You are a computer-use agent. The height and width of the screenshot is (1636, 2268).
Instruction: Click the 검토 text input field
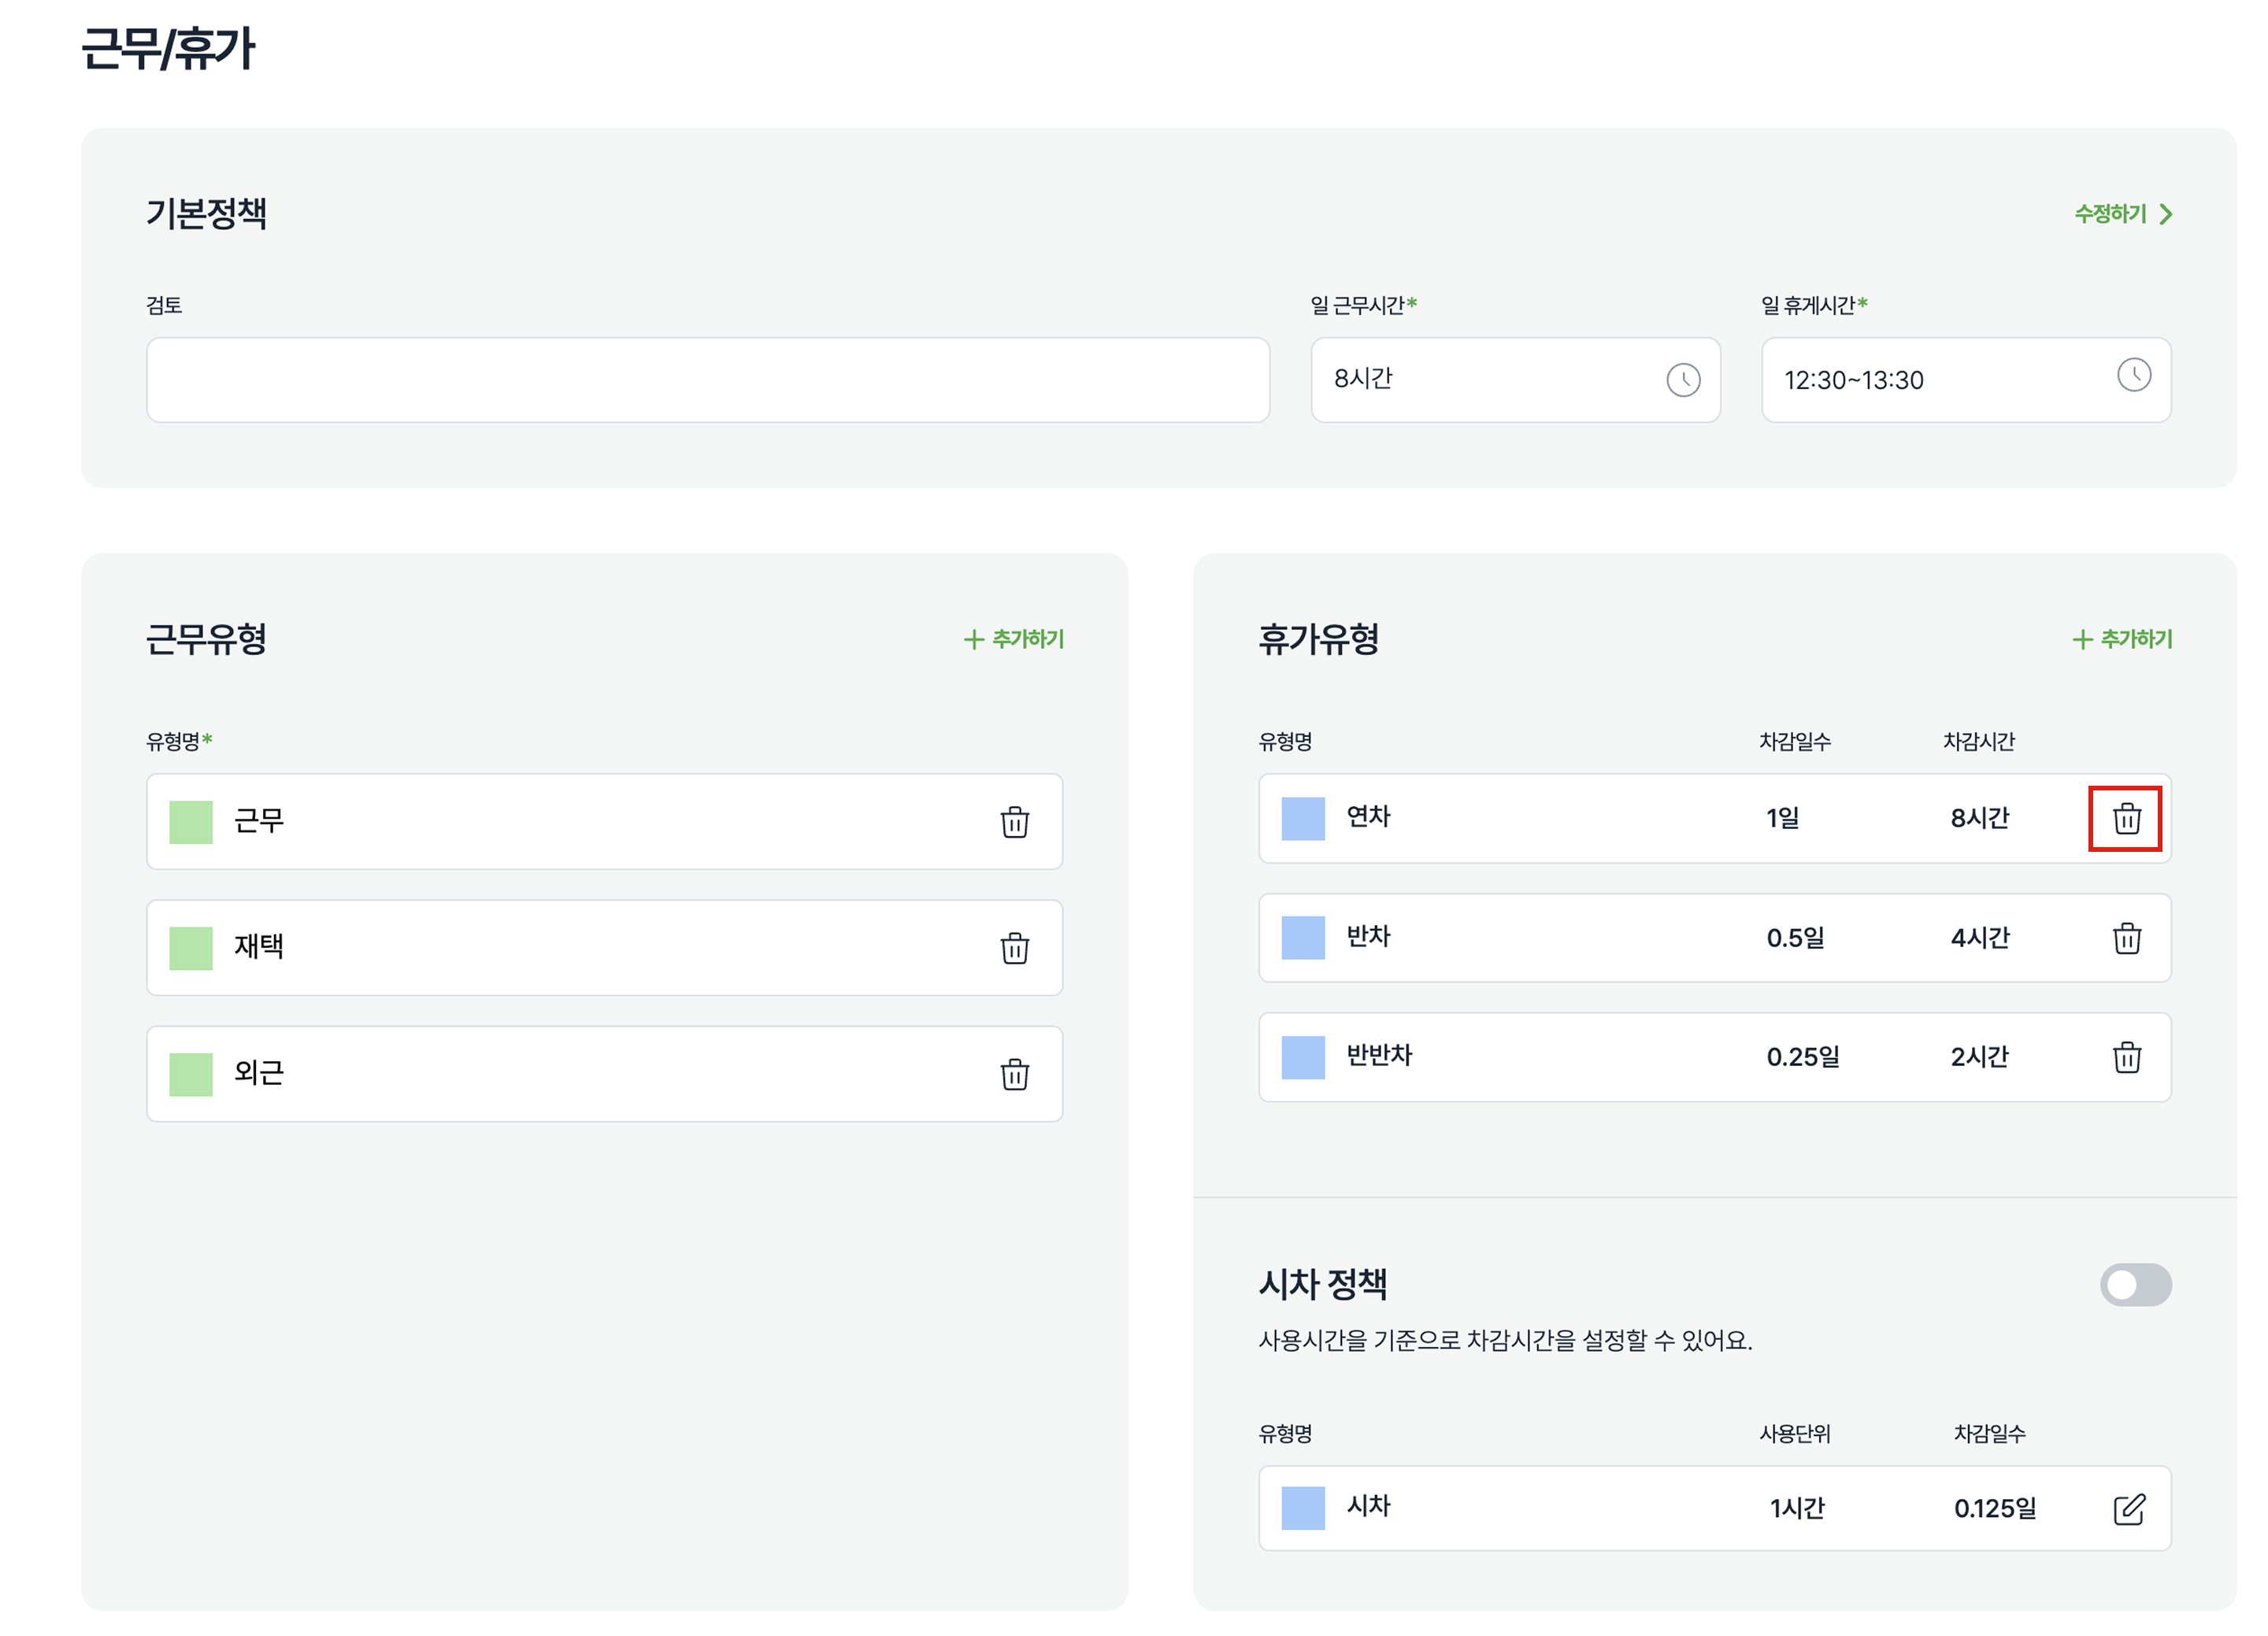pos(708,380)
